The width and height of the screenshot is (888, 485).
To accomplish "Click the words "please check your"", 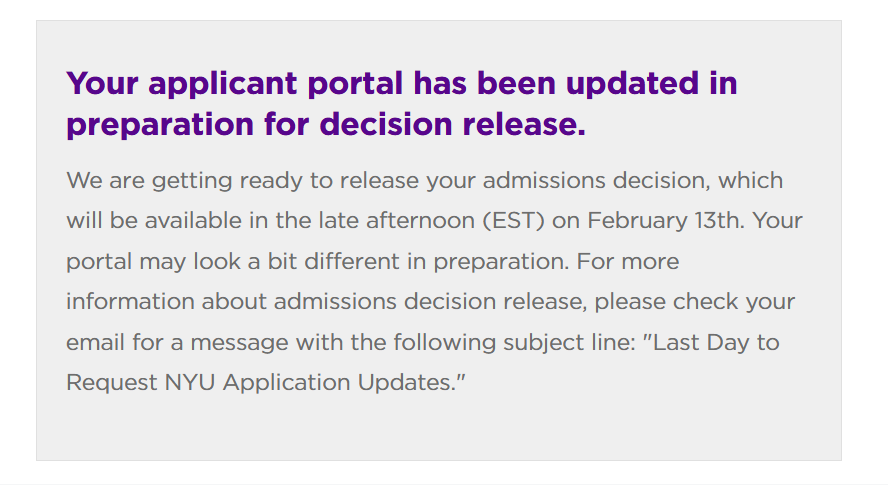I will point(694,302).
